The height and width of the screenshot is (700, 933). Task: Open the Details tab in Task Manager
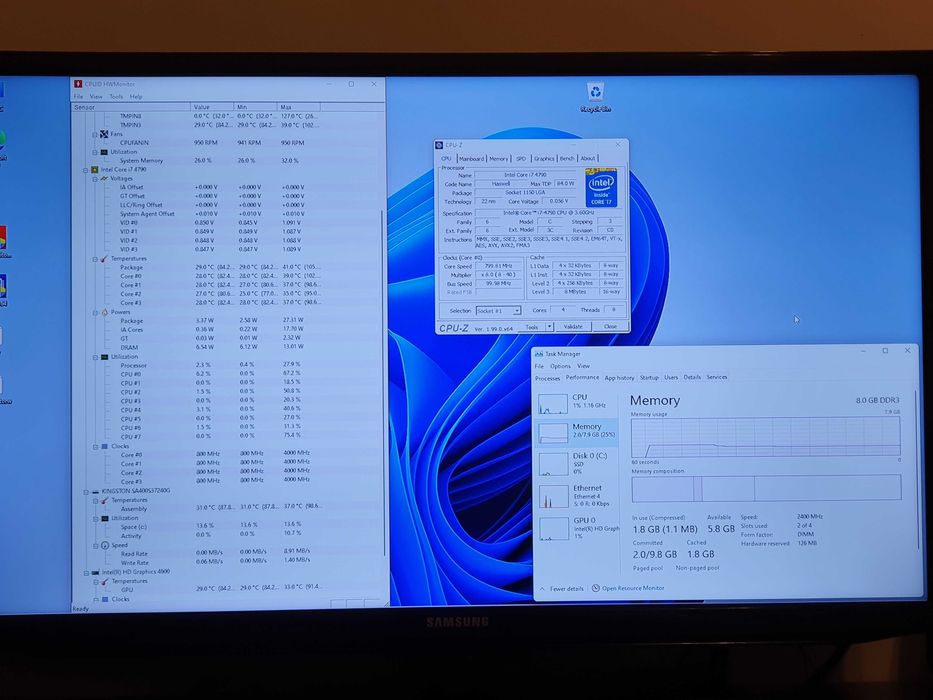tap(692, 377)
